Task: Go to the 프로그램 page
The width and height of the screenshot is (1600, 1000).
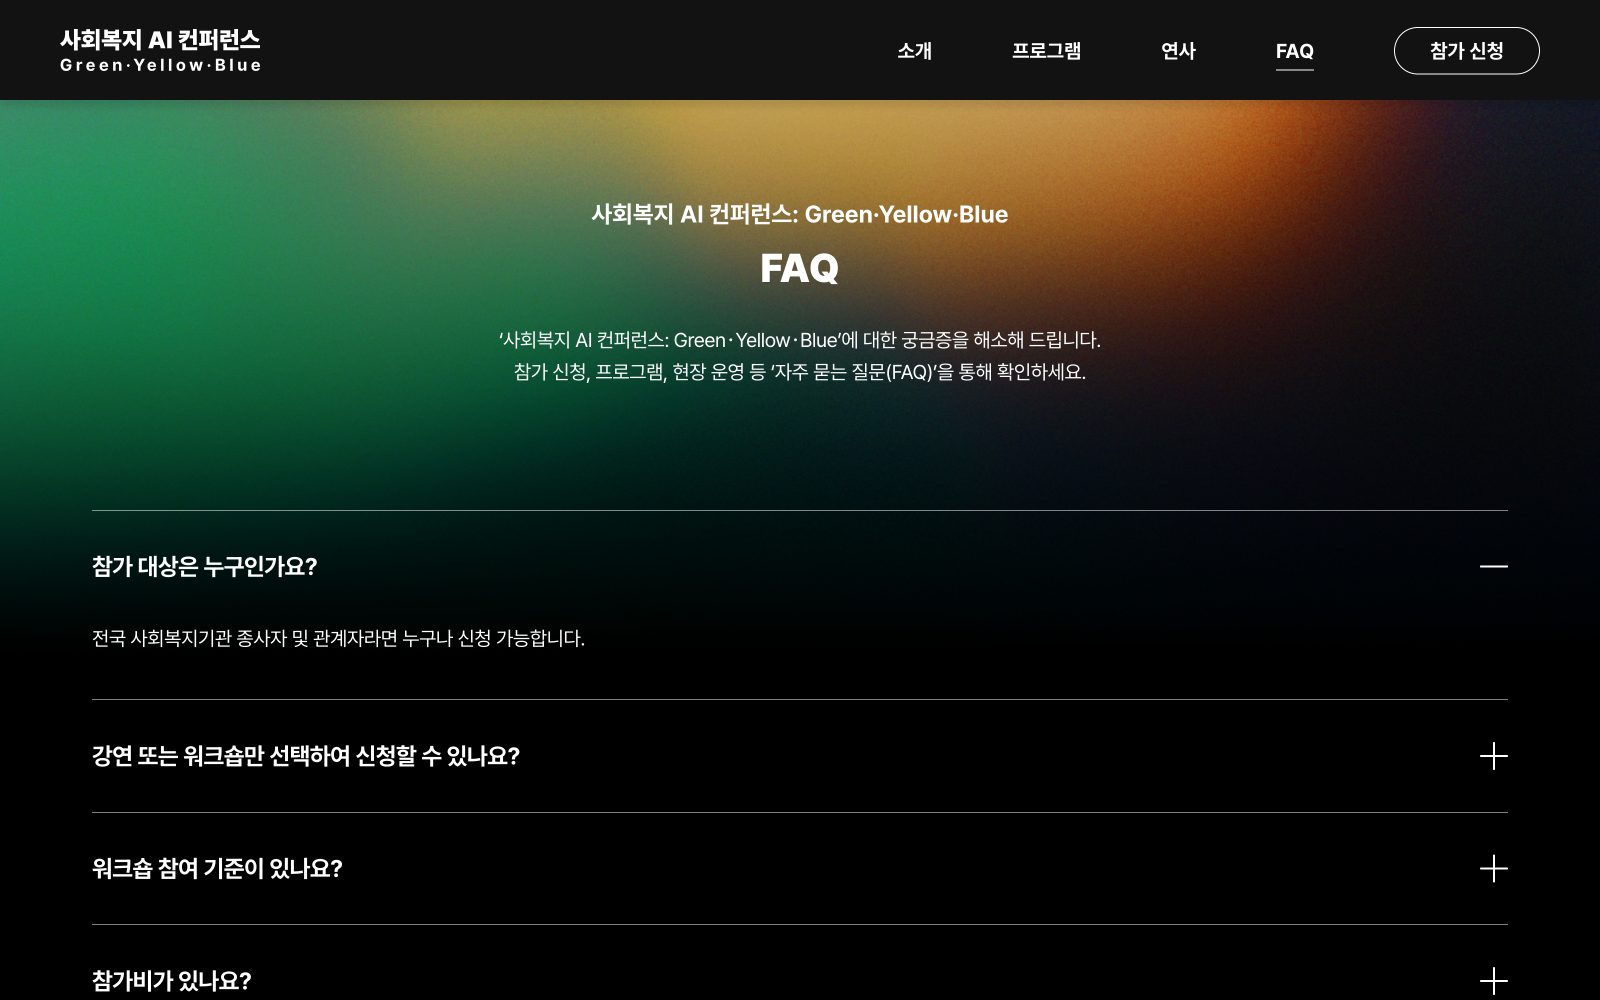Action: click(x=1046, y=51)
